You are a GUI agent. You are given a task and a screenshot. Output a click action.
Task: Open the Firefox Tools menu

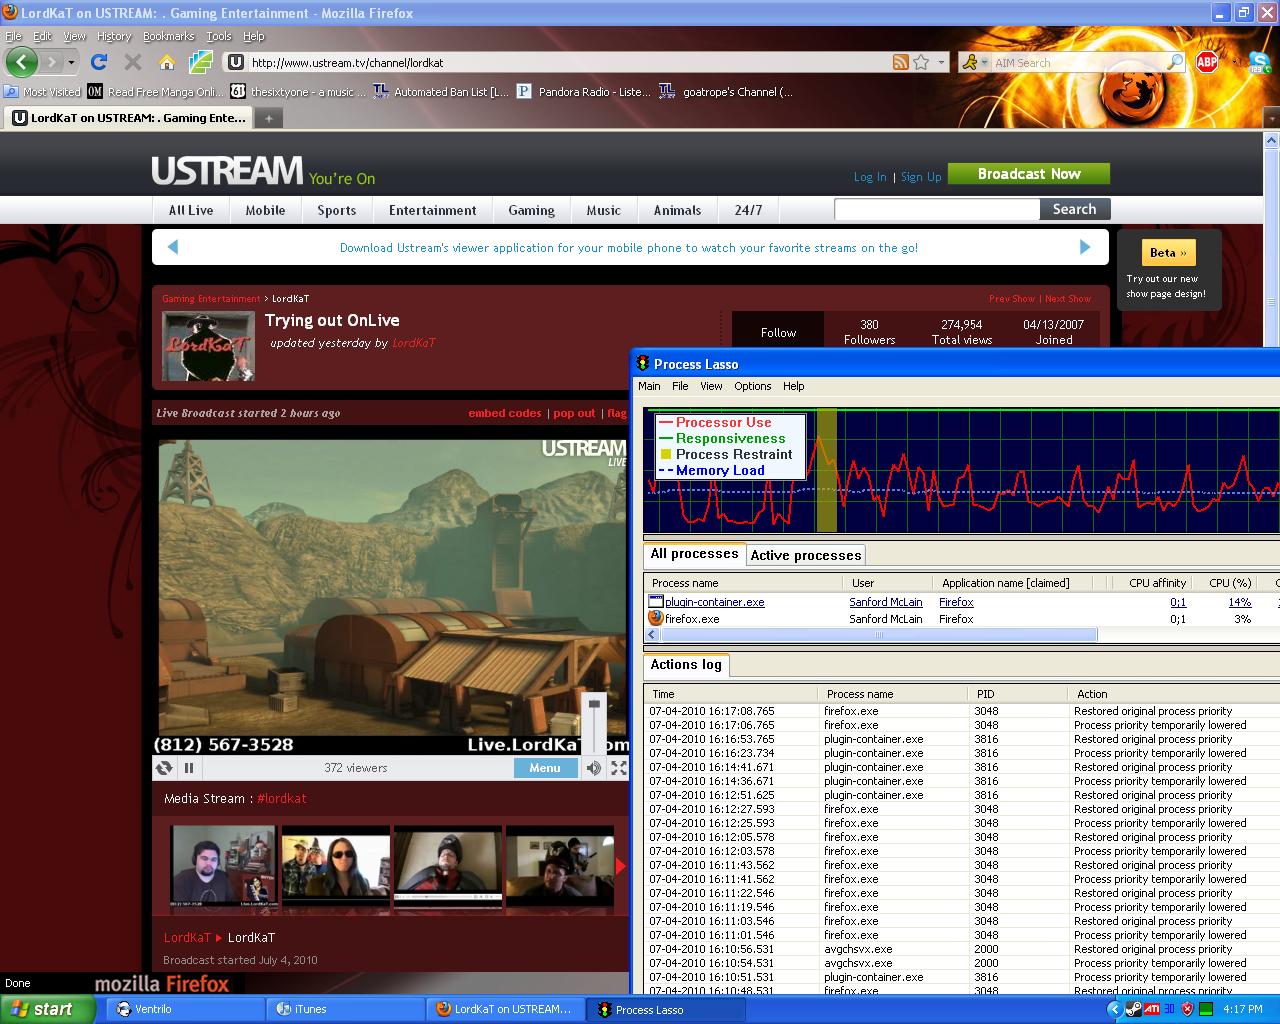point(219,36)
